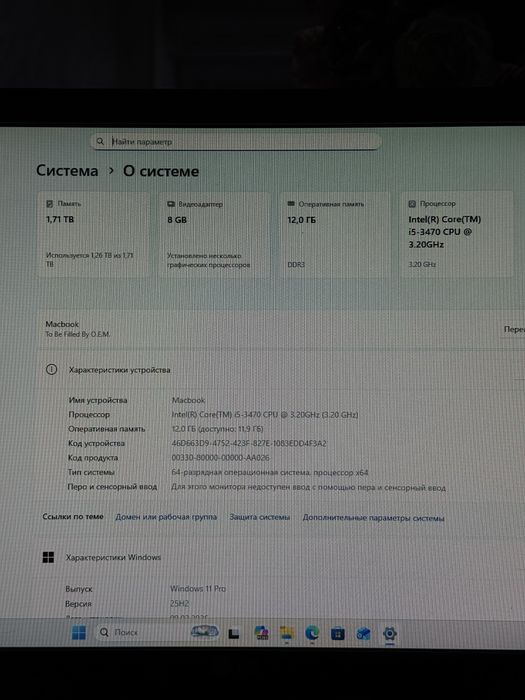Select the Перо и сенсорный ввод value text
This screenshot has width=525, height=700.
click(x=308, y=488)
